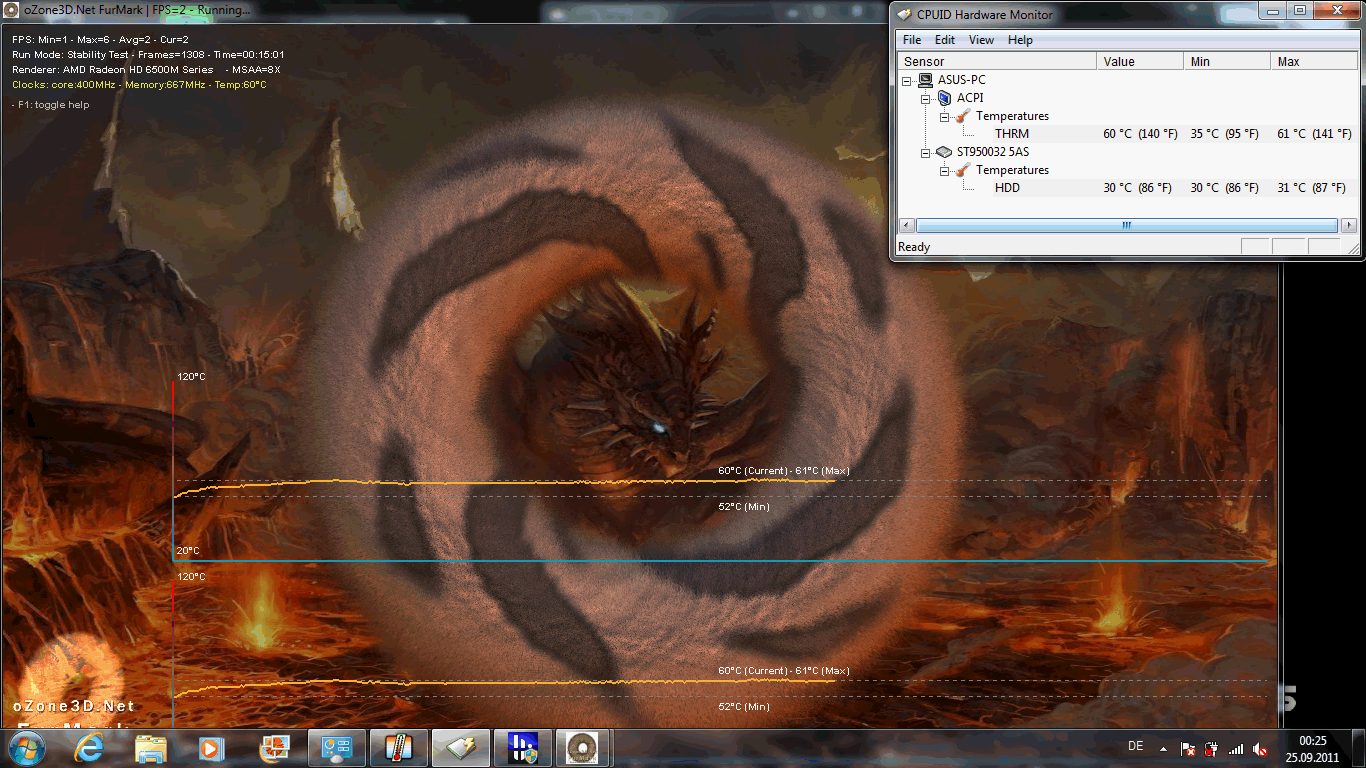
Task: Select the THRM sensor row
Action: click(x=1011, y=134)
